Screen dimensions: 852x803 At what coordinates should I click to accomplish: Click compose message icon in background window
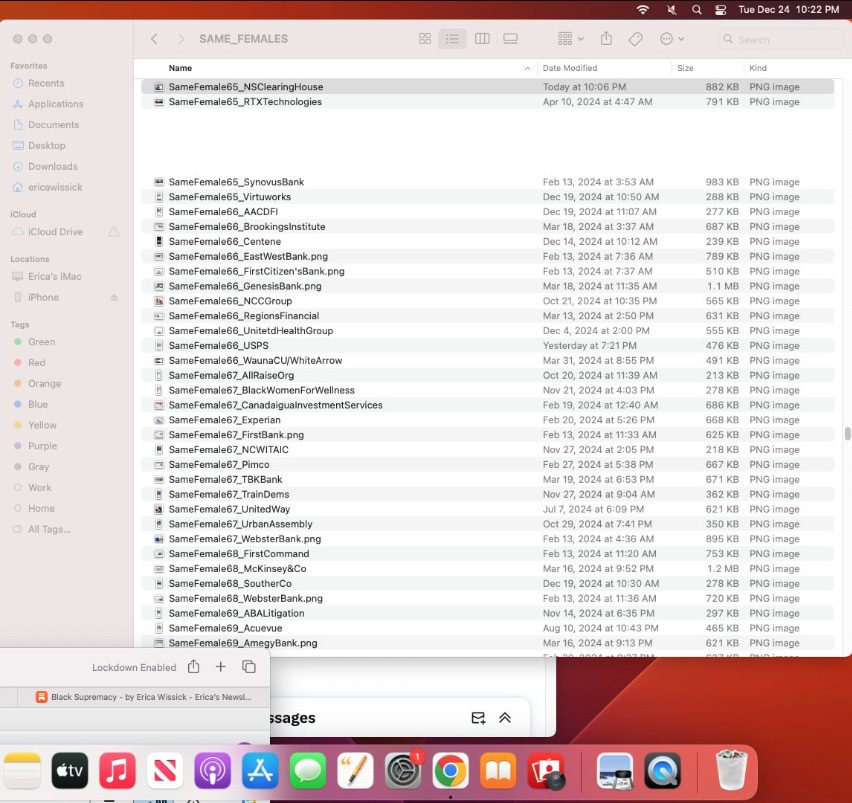(478, 718)
